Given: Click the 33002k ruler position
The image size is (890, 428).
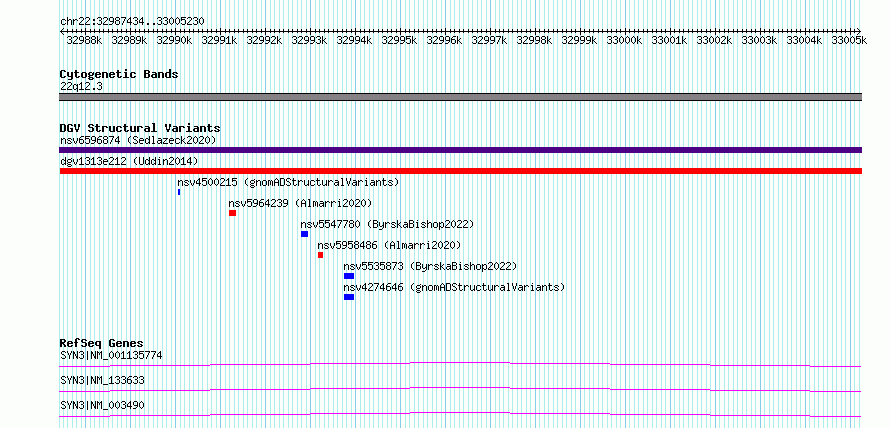Looking at the screenshot, I should point(715,40).
